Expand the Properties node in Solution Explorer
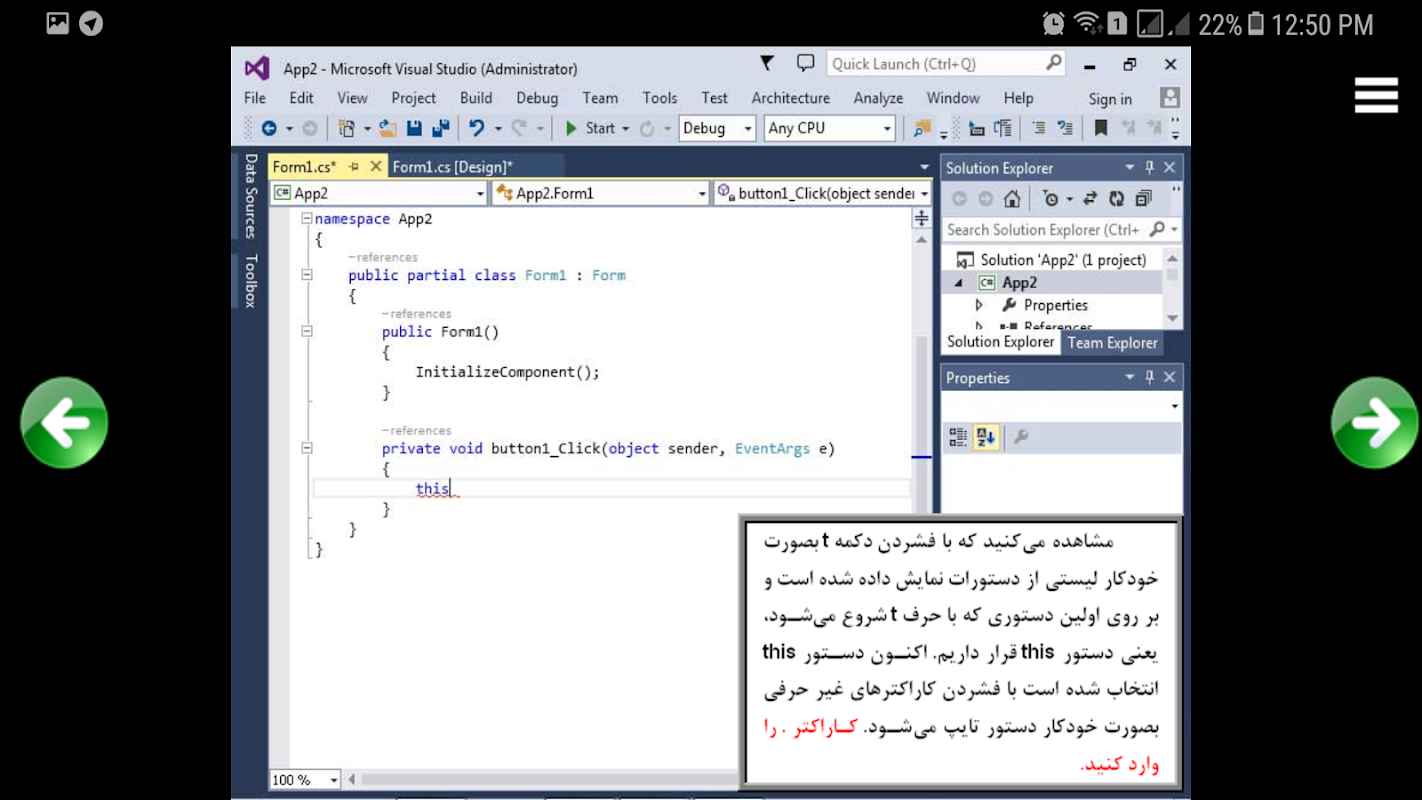Image resolution: width=1422 pixels, height=800 pixels. tap(979, 305)
